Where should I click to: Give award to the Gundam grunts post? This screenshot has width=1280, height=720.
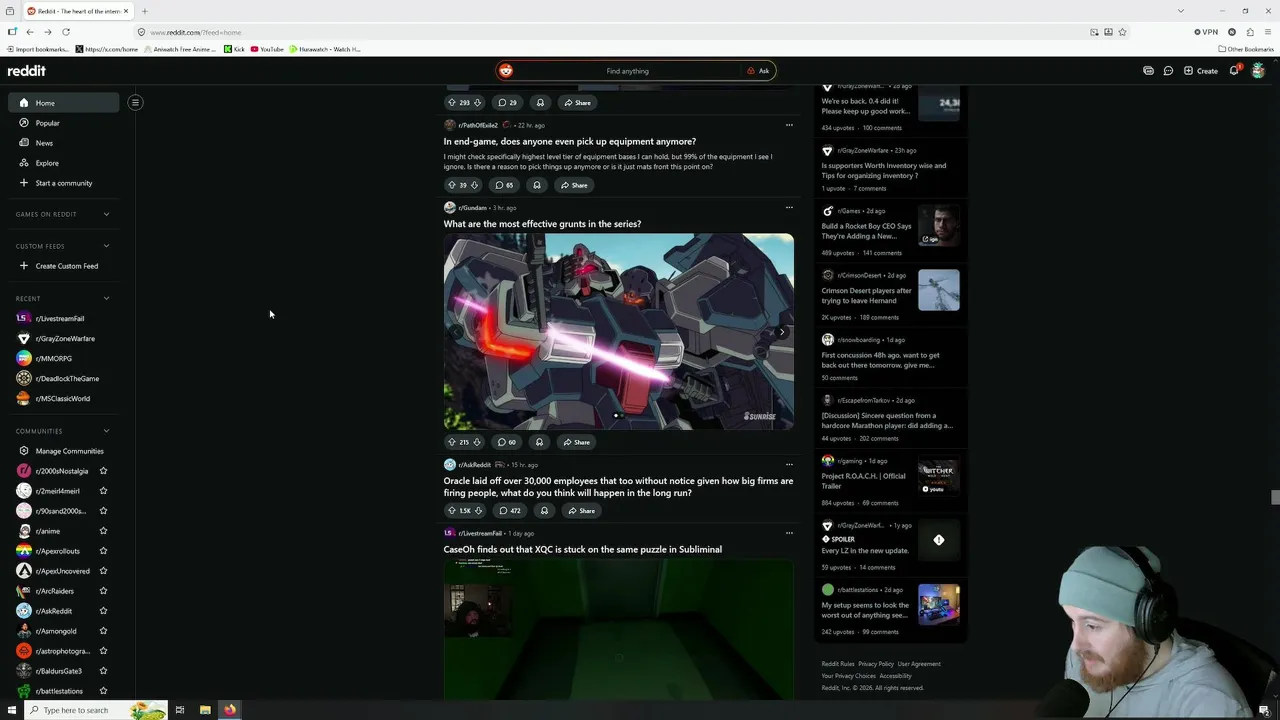pos(539,442)
